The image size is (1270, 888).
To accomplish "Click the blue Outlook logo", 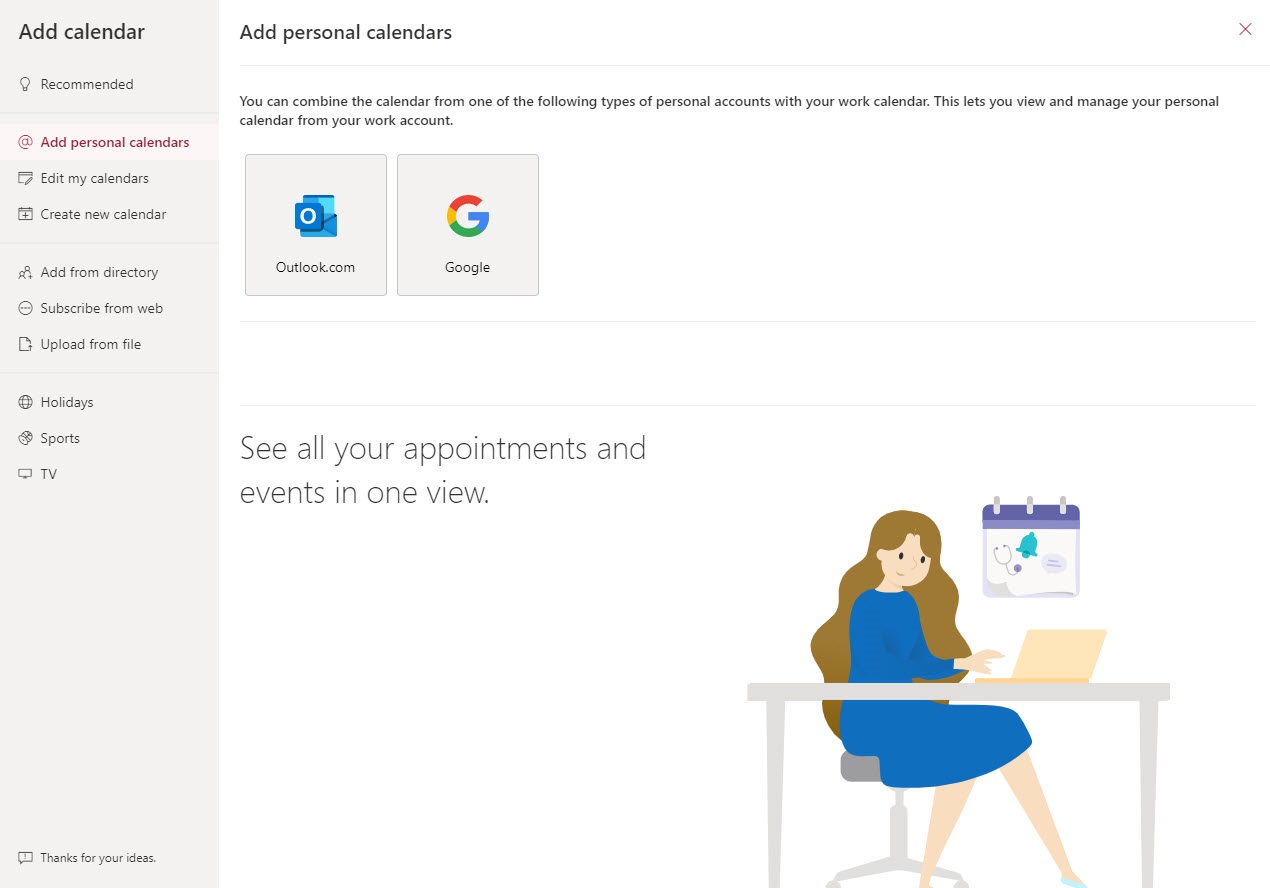I will 316,216.
